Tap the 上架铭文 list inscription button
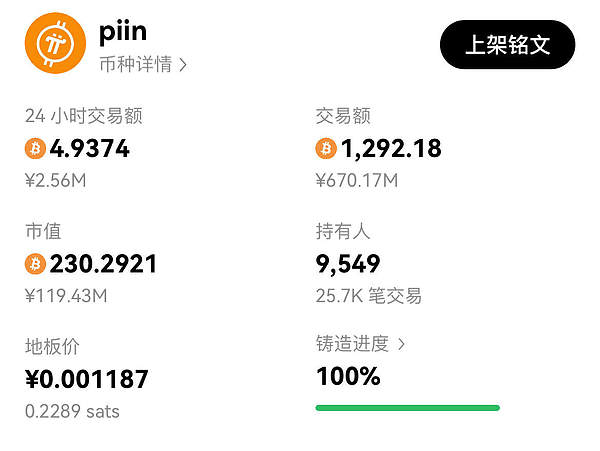The width and height of the screenshot is (600, 451). (x=507, y=44)
